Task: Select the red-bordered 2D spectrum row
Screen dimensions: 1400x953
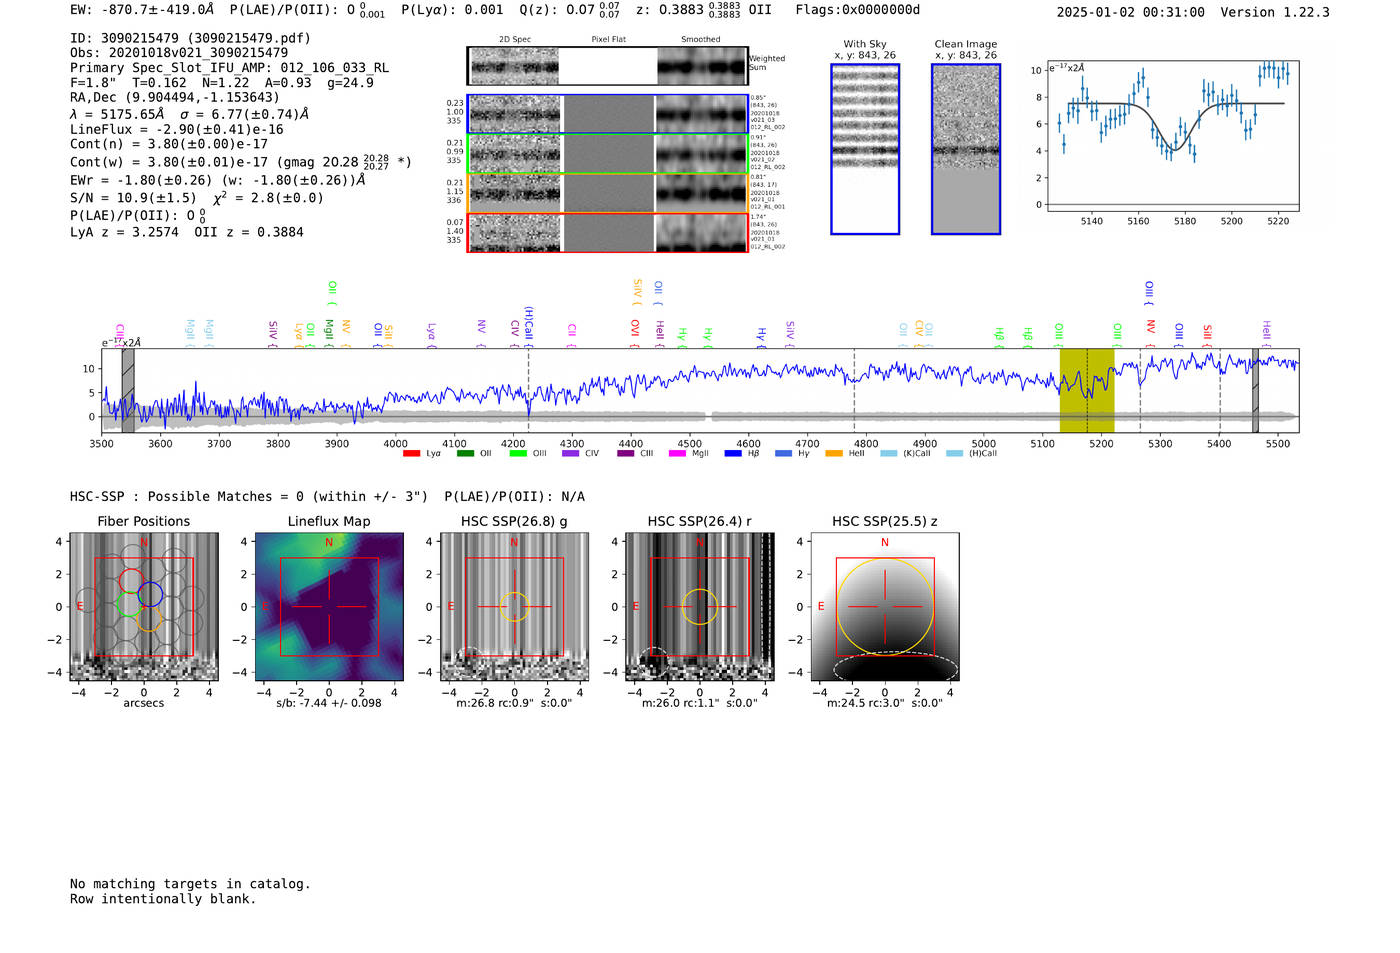Action: (x=608, y=233)
